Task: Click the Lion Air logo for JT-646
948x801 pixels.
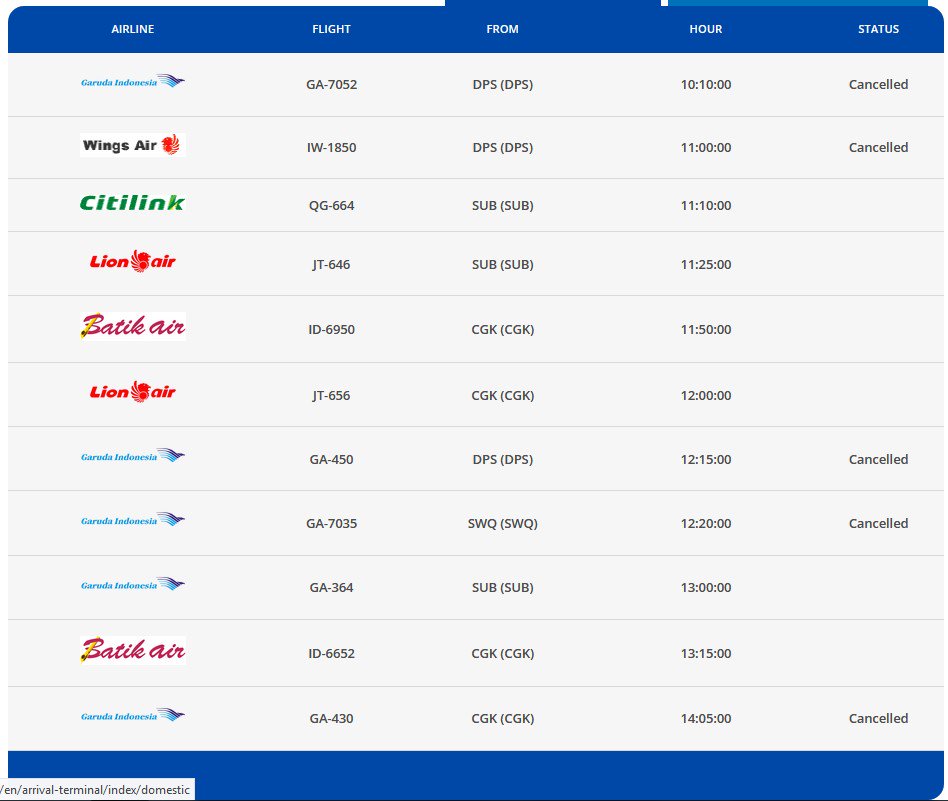Action: (x=132, y=261)
